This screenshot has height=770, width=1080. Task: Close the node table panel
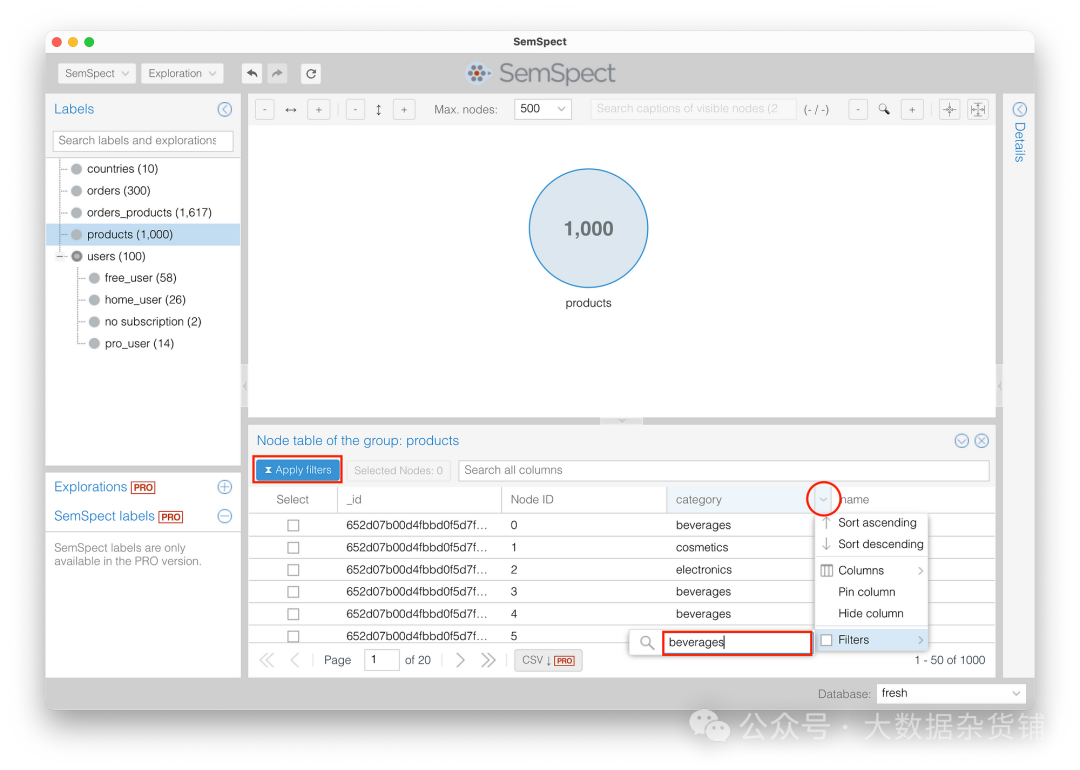tap(982, 441)
